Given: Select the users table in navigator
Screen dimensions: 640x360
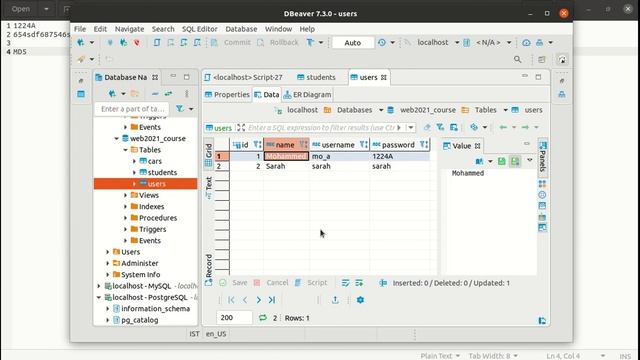Looking at the screenshot, I should tap(146, 184).
